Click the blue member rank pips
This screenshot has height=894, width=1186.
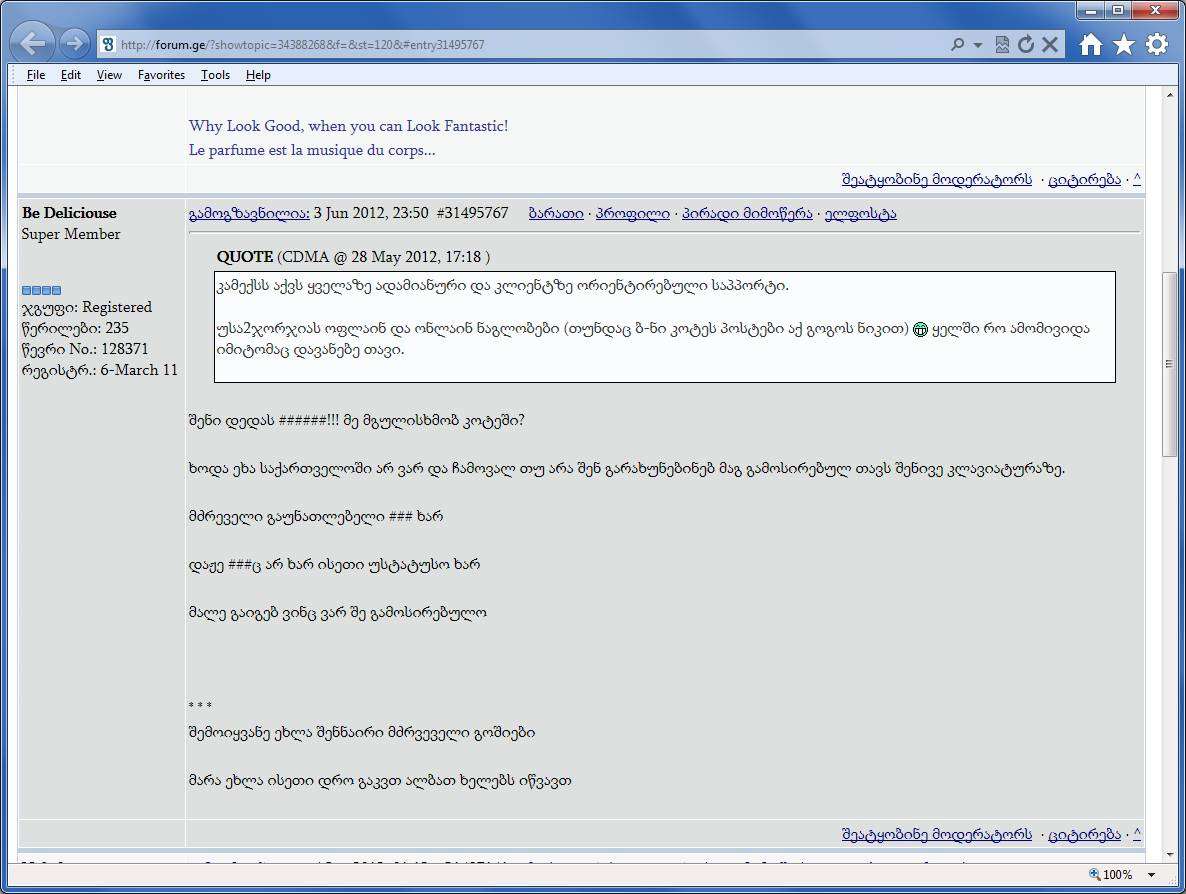42,290
